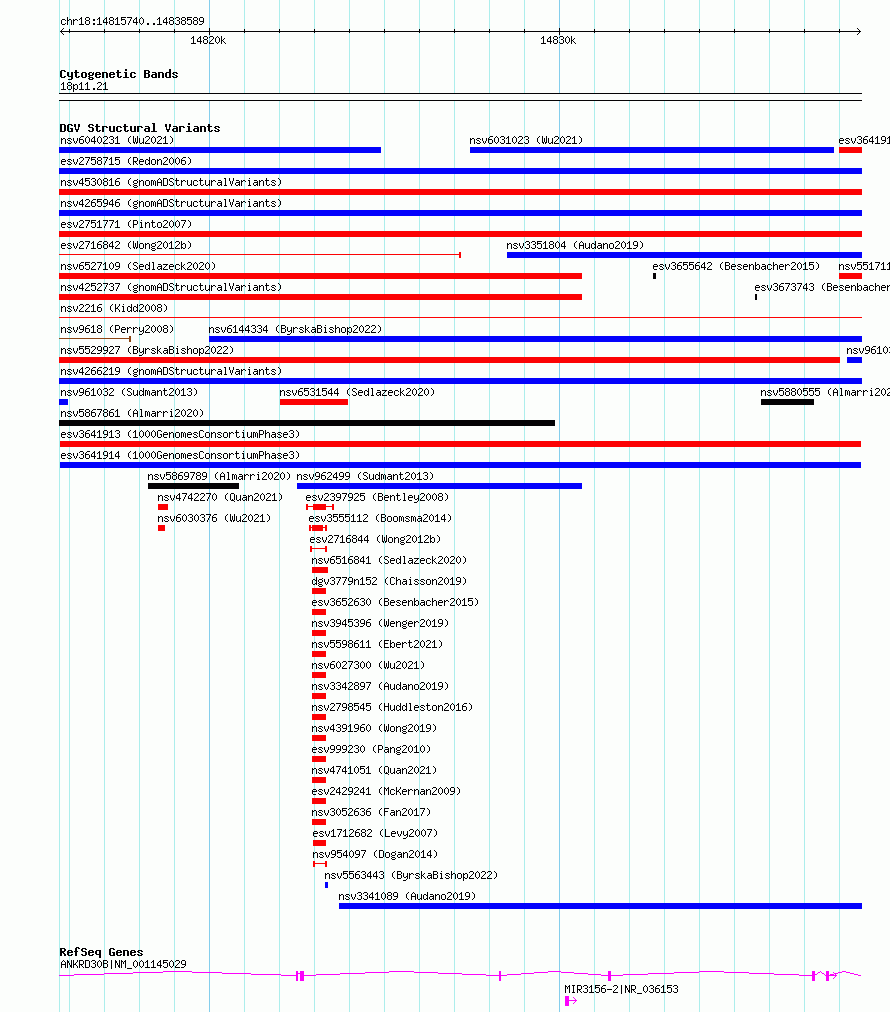The width and height of the screenshot is (890, 1012).
Task: Select nsv9618 (Perry2008) variant
Action: (x=96, y=339)
